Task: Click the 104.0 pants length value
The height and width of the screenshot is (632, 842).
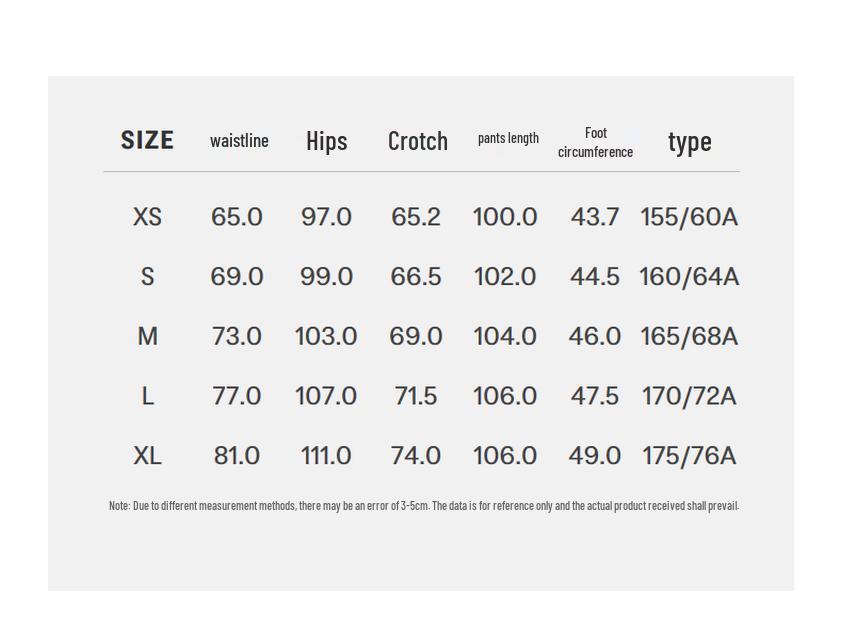Action: [505, 337]
